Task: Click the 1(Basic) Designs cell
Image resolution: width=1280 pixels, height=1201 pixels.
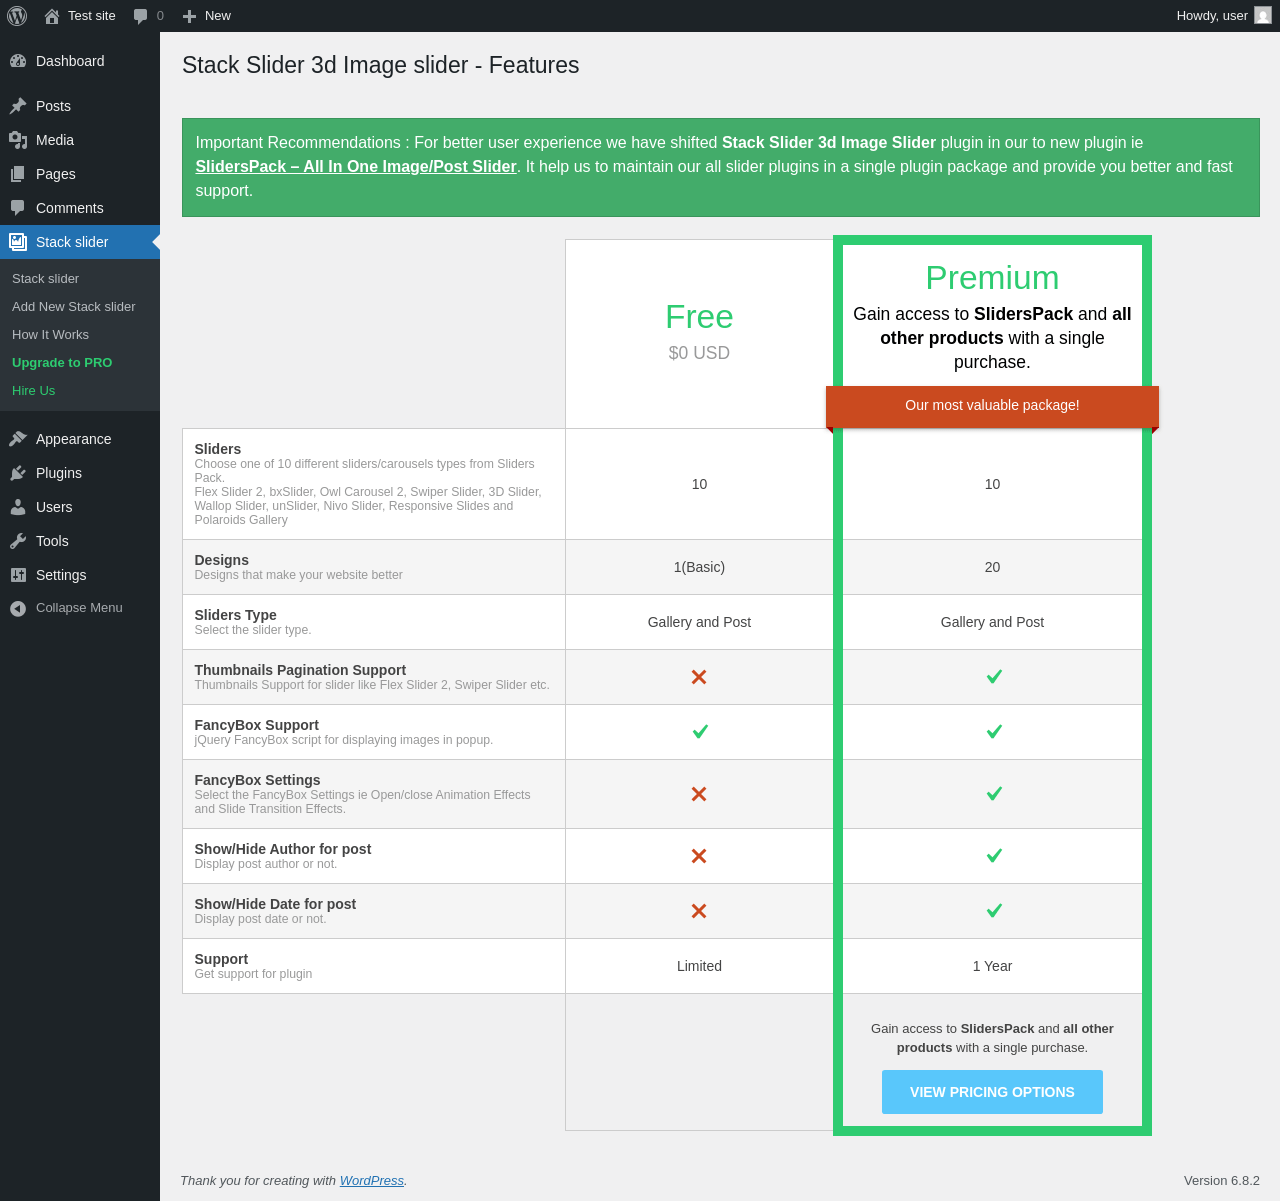Action: click(x=699, y=567)
